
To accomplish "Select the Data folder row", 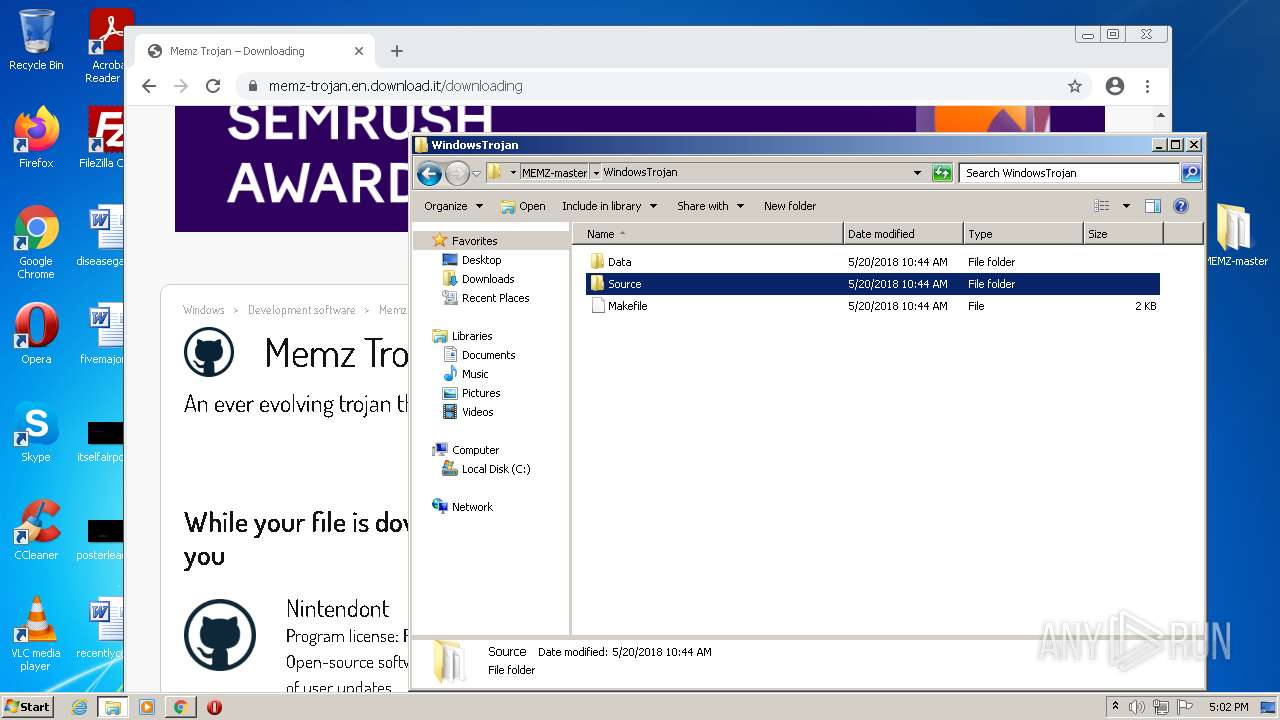I will pos(872,262).
